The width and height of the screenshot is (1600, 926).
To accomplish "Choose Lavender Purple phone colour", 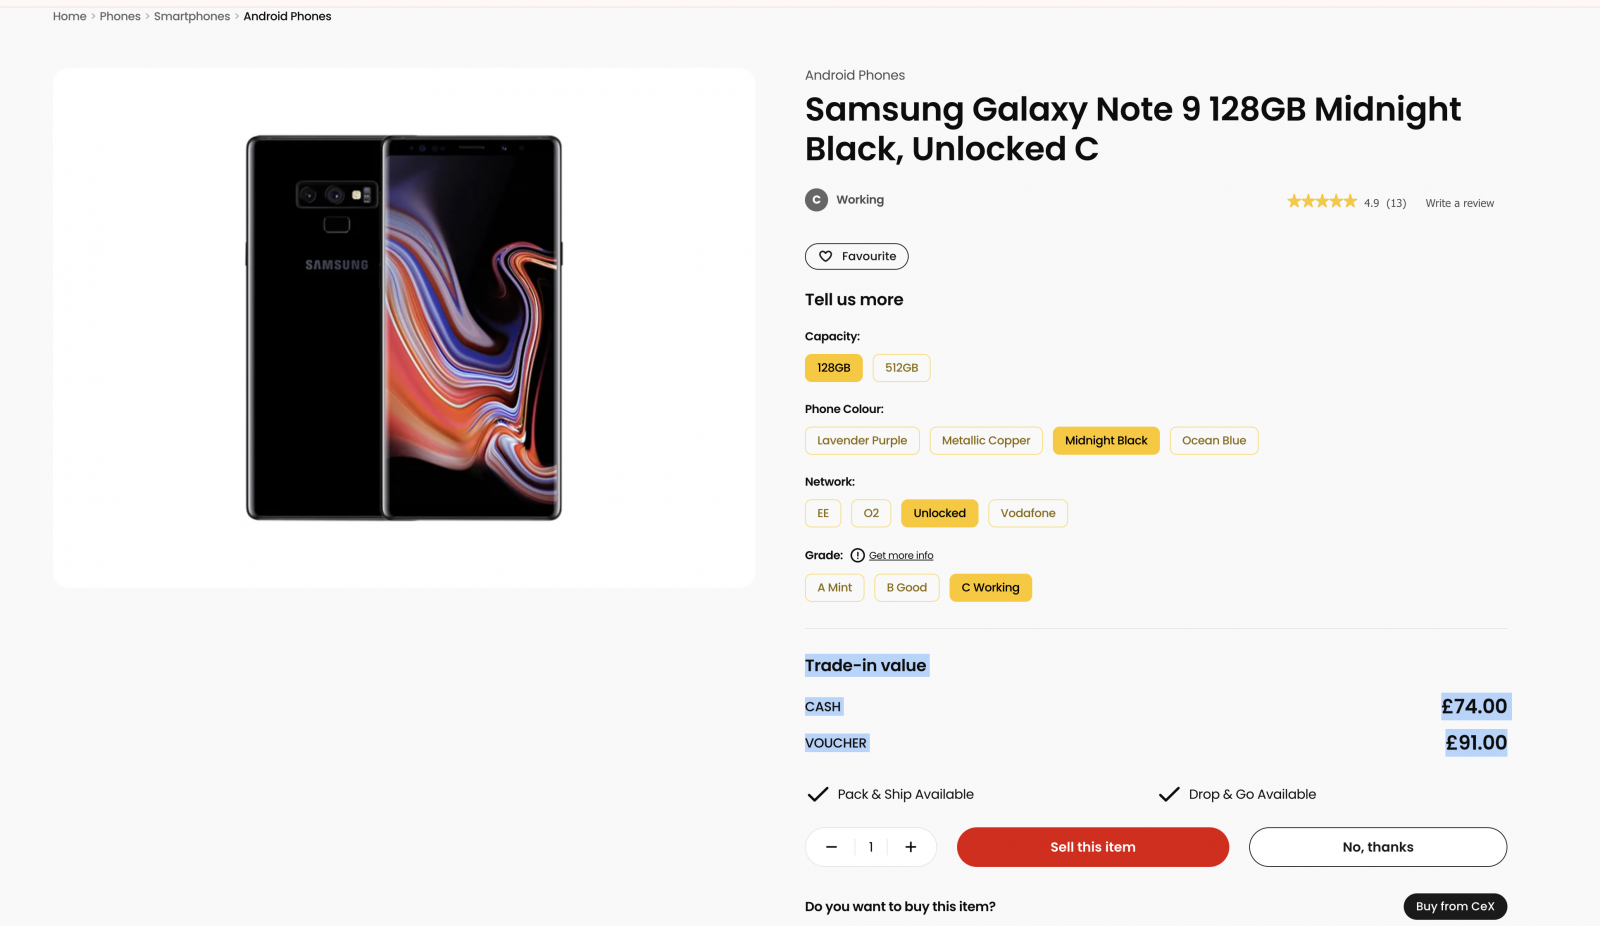I will click(x=862, y=441).
